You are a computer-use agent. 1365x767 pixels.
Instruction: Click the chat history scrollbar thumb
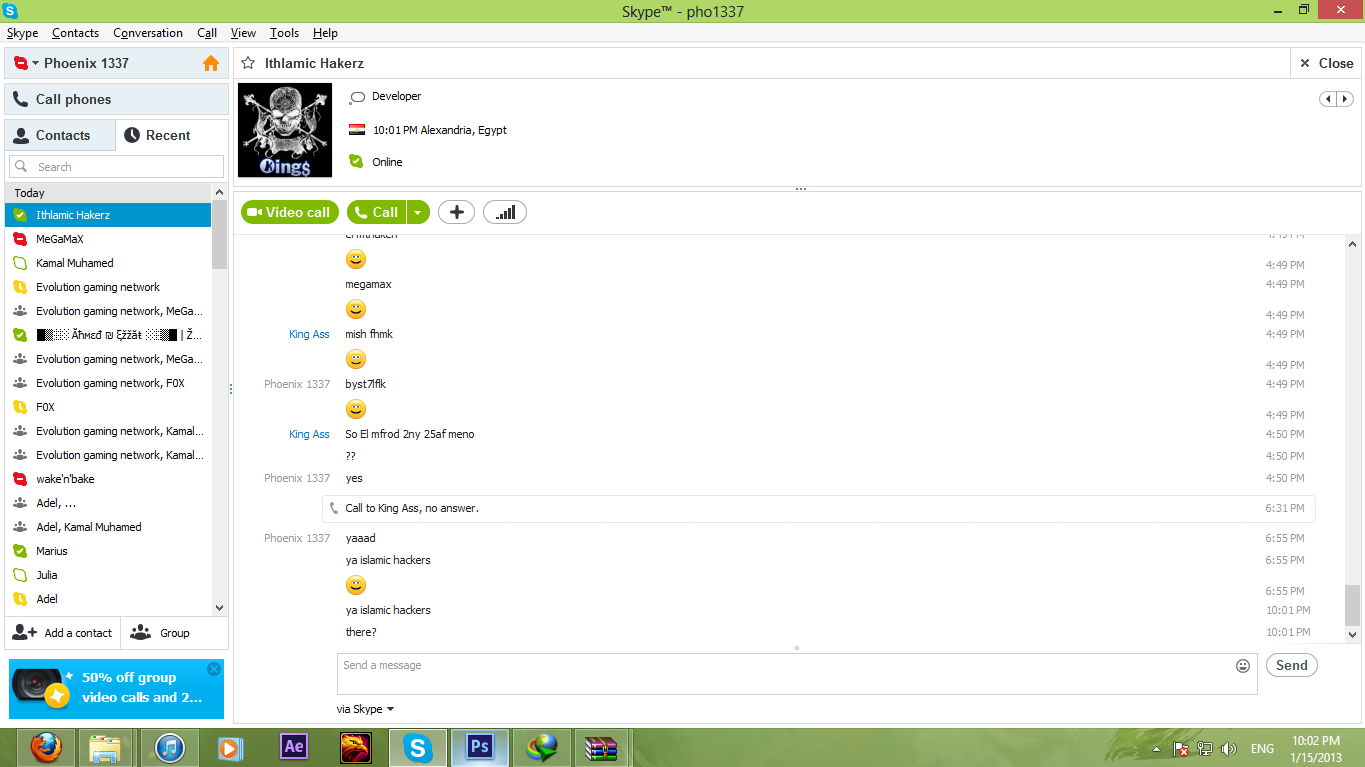coord(1353,605)
